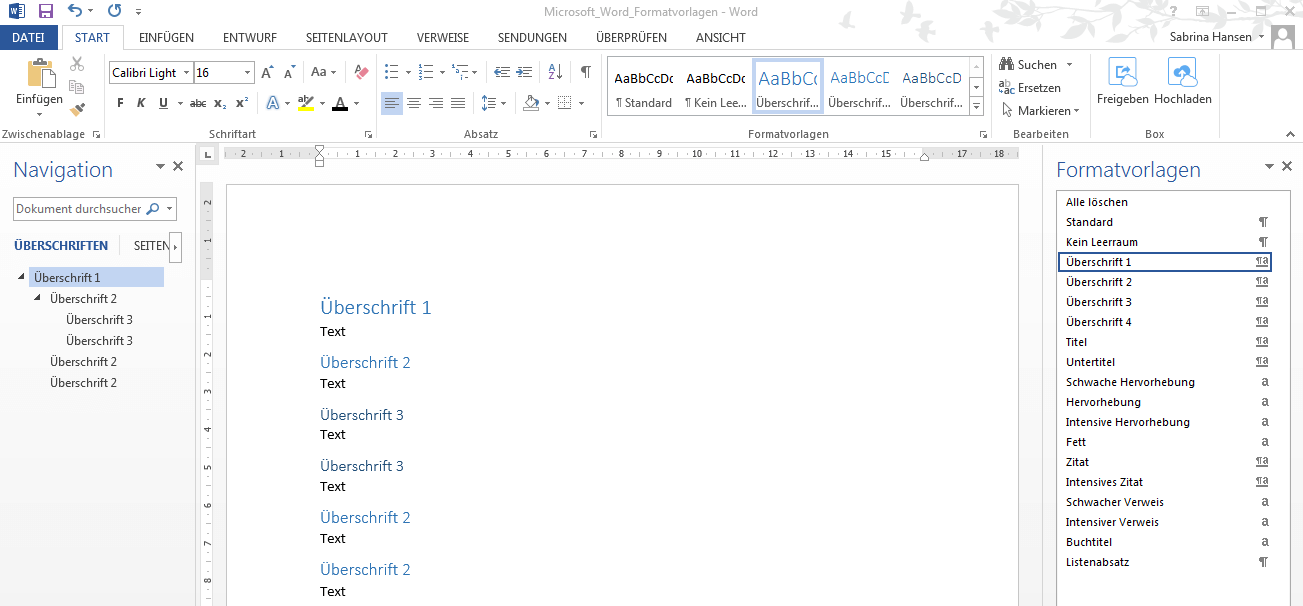
Task: Click the Freigeben share icon
Action: click(1123, 74)
